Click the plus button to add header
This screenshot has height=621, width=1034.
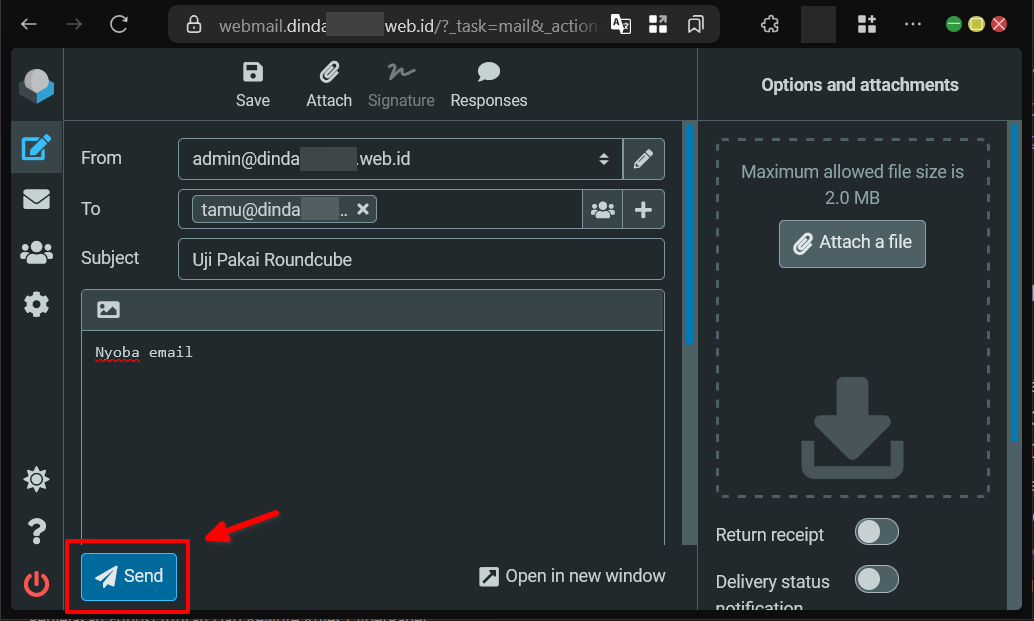pyautogui.click(x=643, y=210)
